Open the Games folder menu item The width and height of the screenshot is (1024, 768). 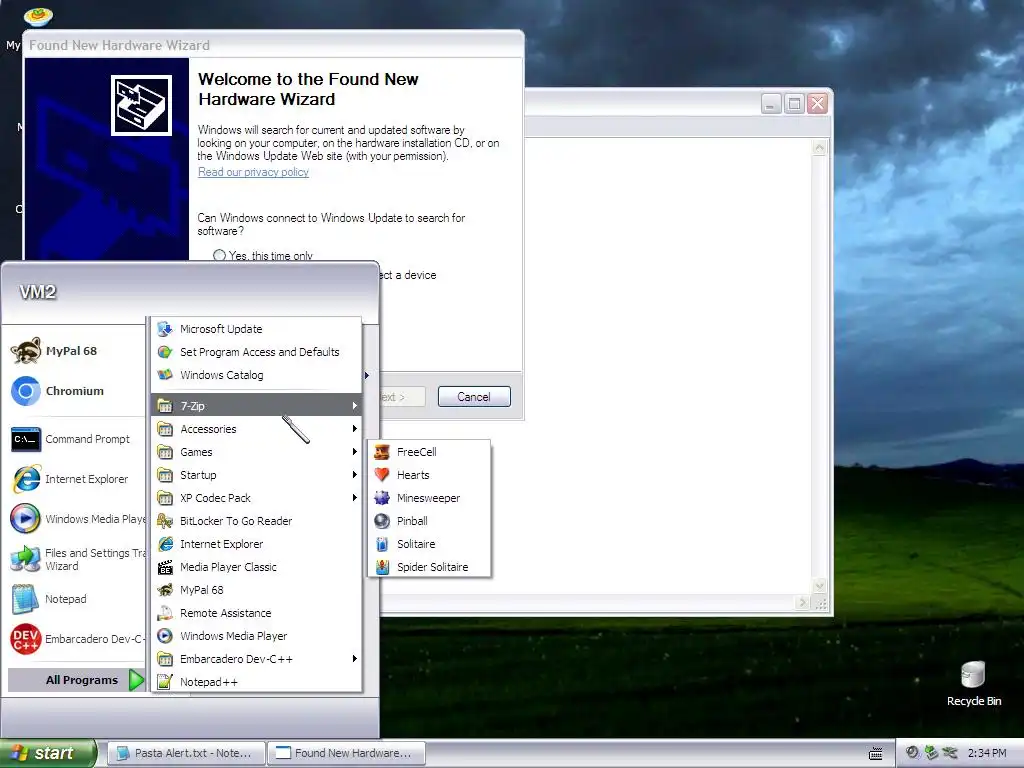tap(256, 452)
